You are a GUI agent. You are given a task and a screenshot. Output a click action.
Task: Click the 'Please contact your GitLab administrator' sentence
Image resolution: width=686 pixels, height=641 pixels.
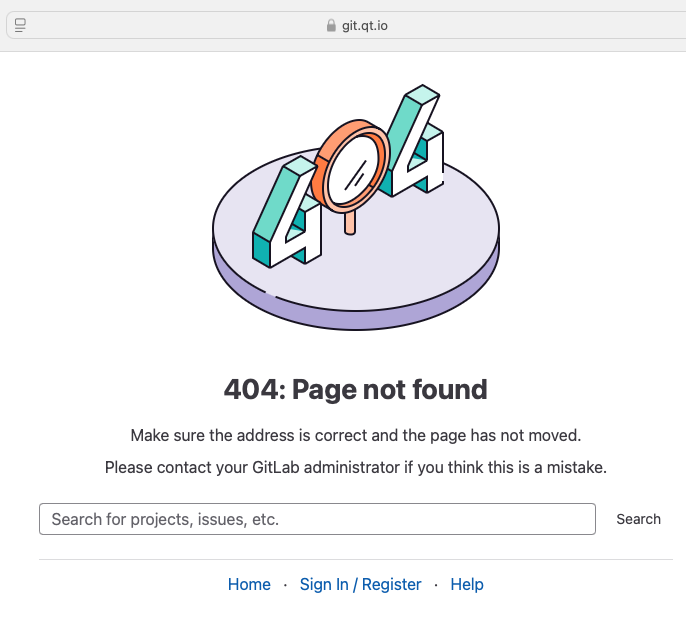point(356,467)
